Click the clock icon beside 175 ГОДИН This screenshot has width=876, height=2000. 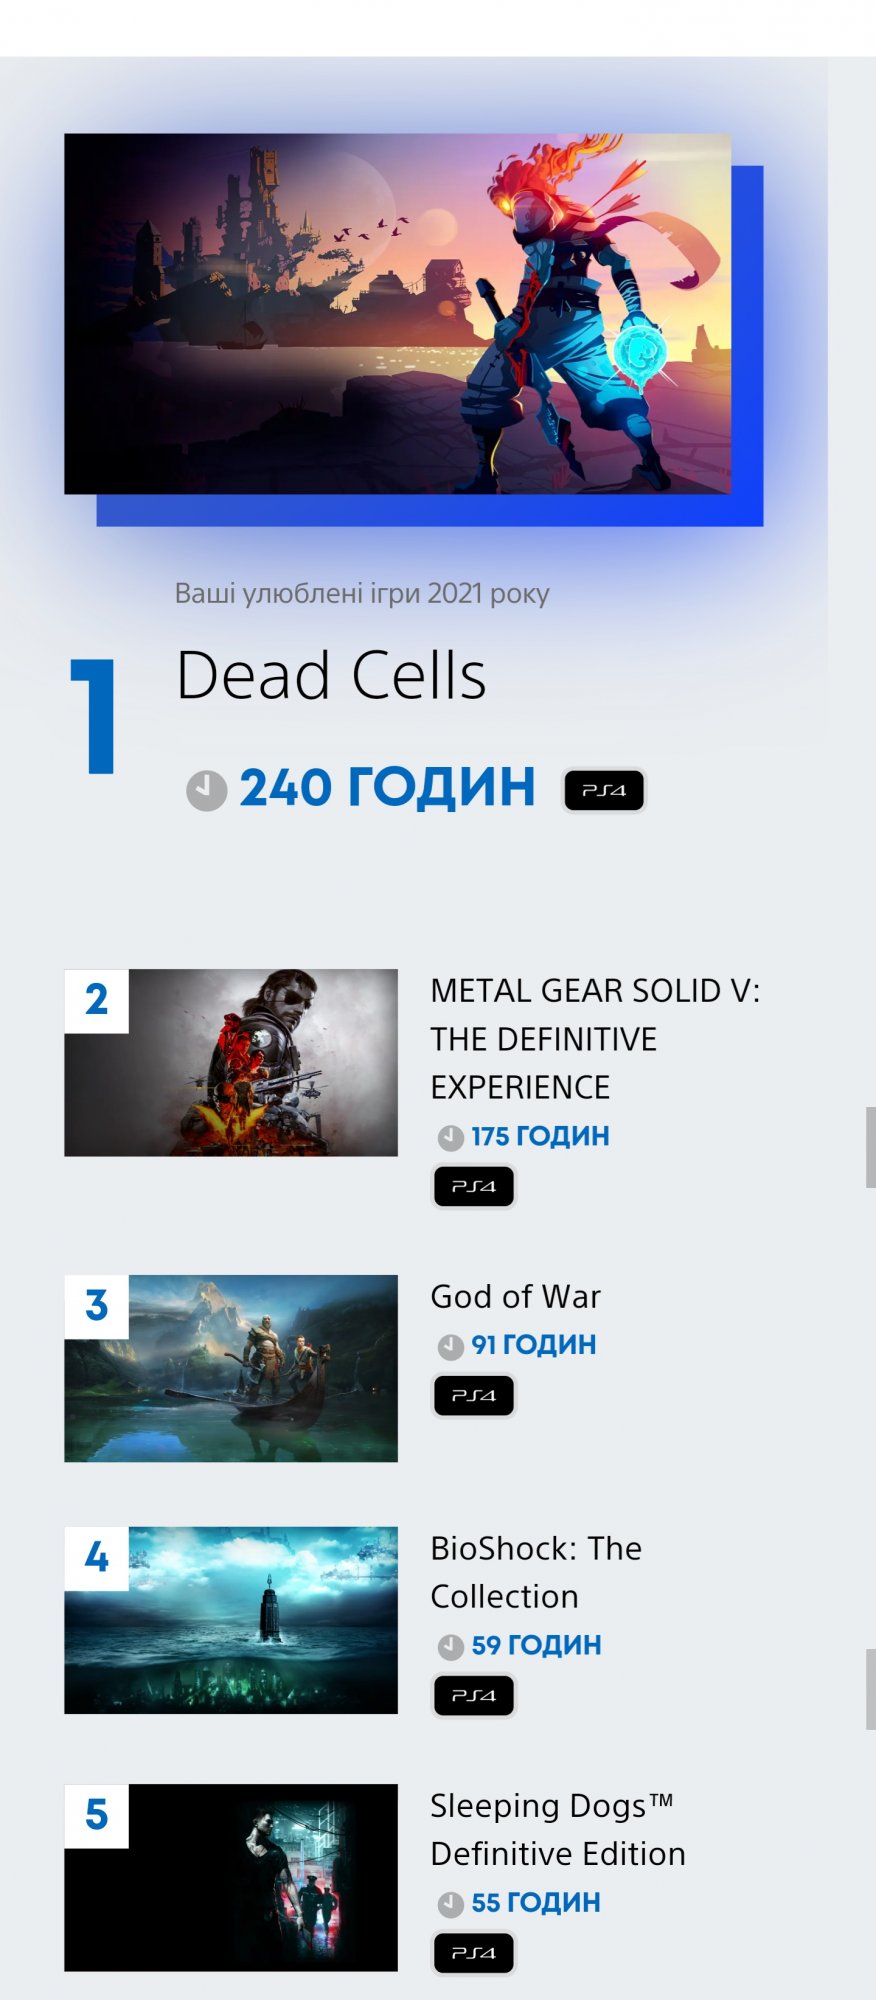[451, 1137]
